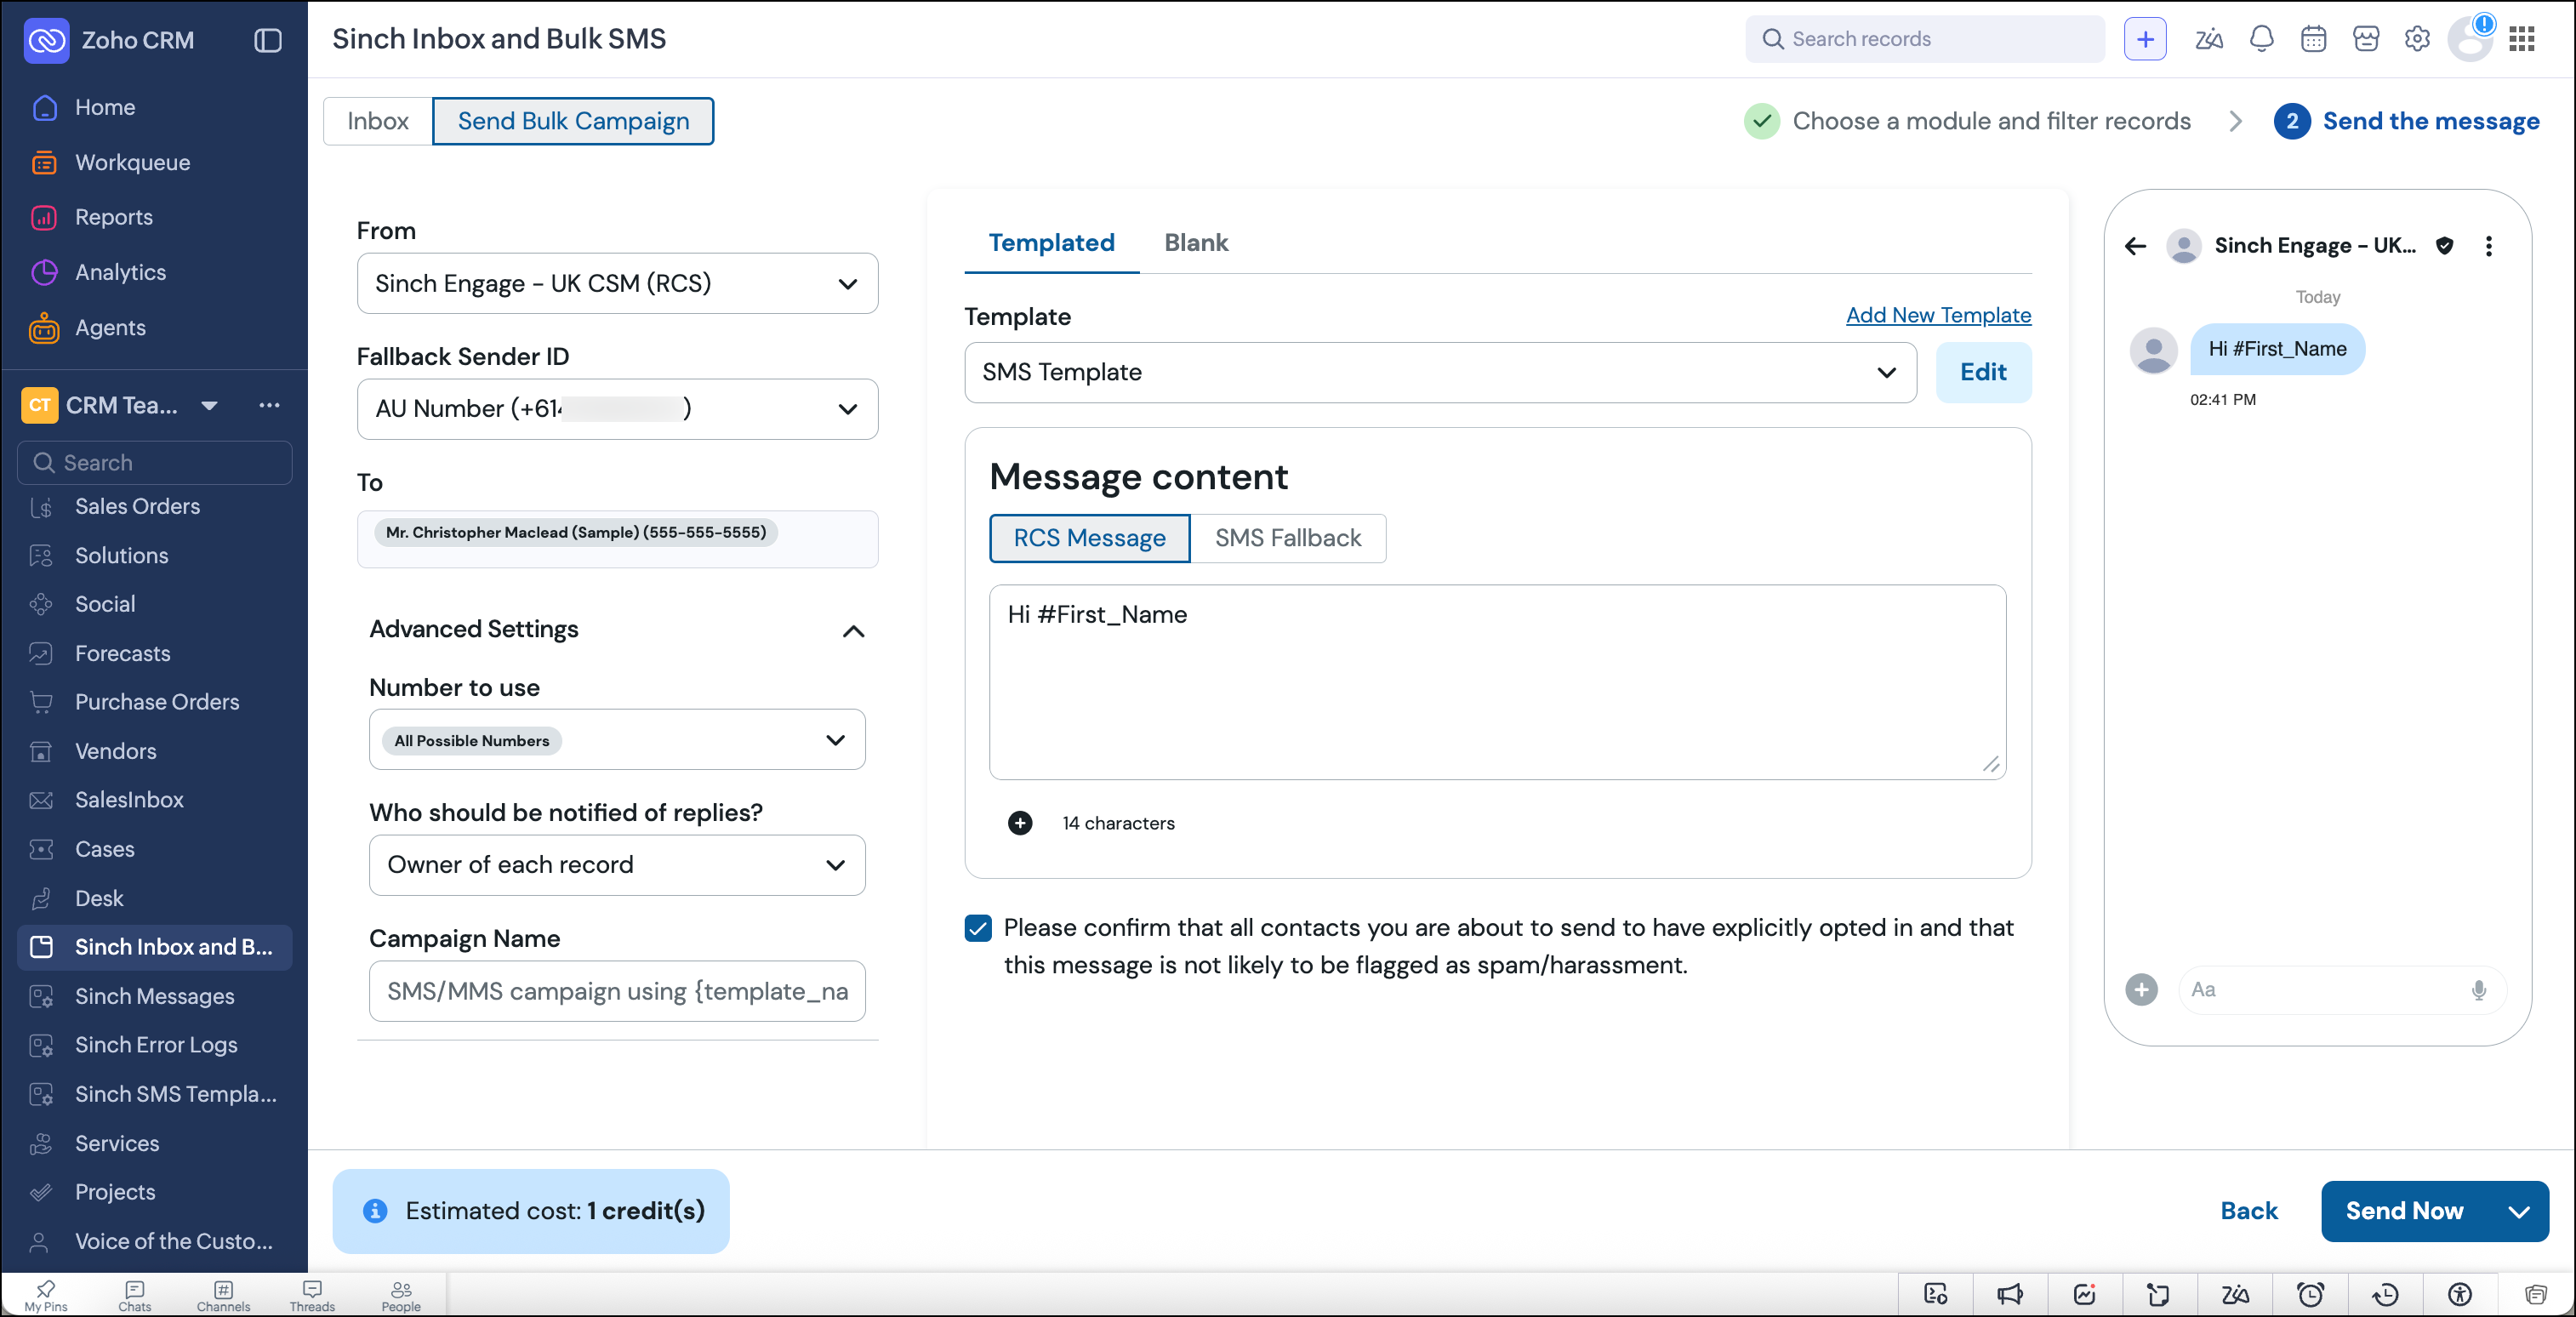Image resolution: width=2576 pixels, height=1317 pixels.
Task: Open the calendar icon in top bar
Action: [2313, 39]
